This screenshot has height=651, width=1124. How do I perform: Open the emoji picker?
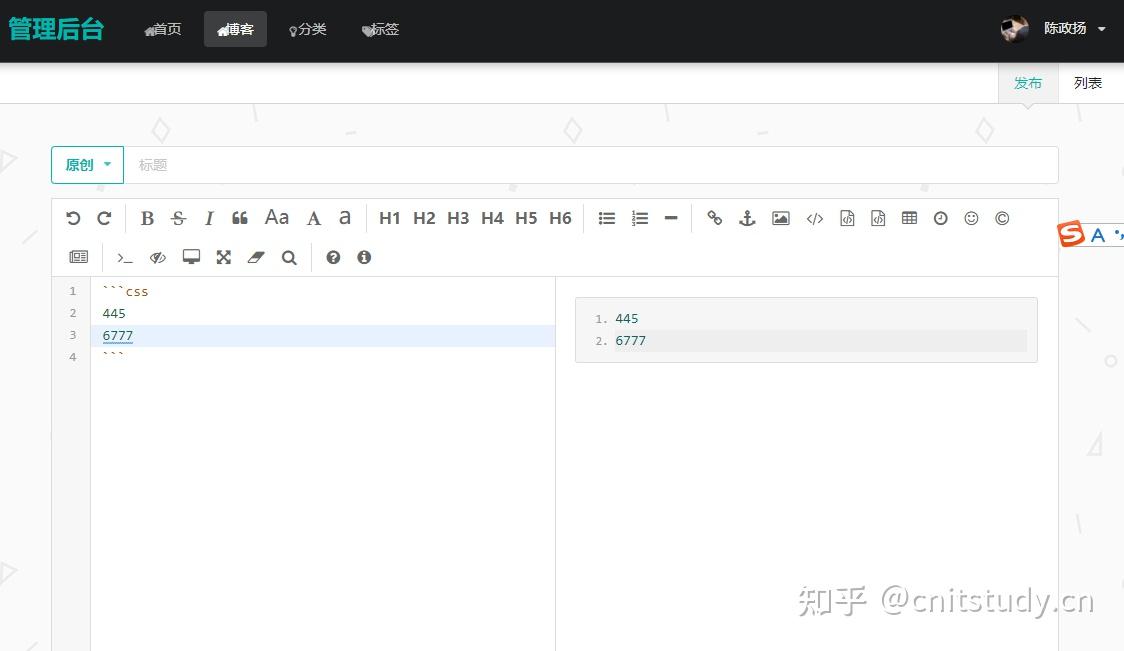tap(971, 218)
